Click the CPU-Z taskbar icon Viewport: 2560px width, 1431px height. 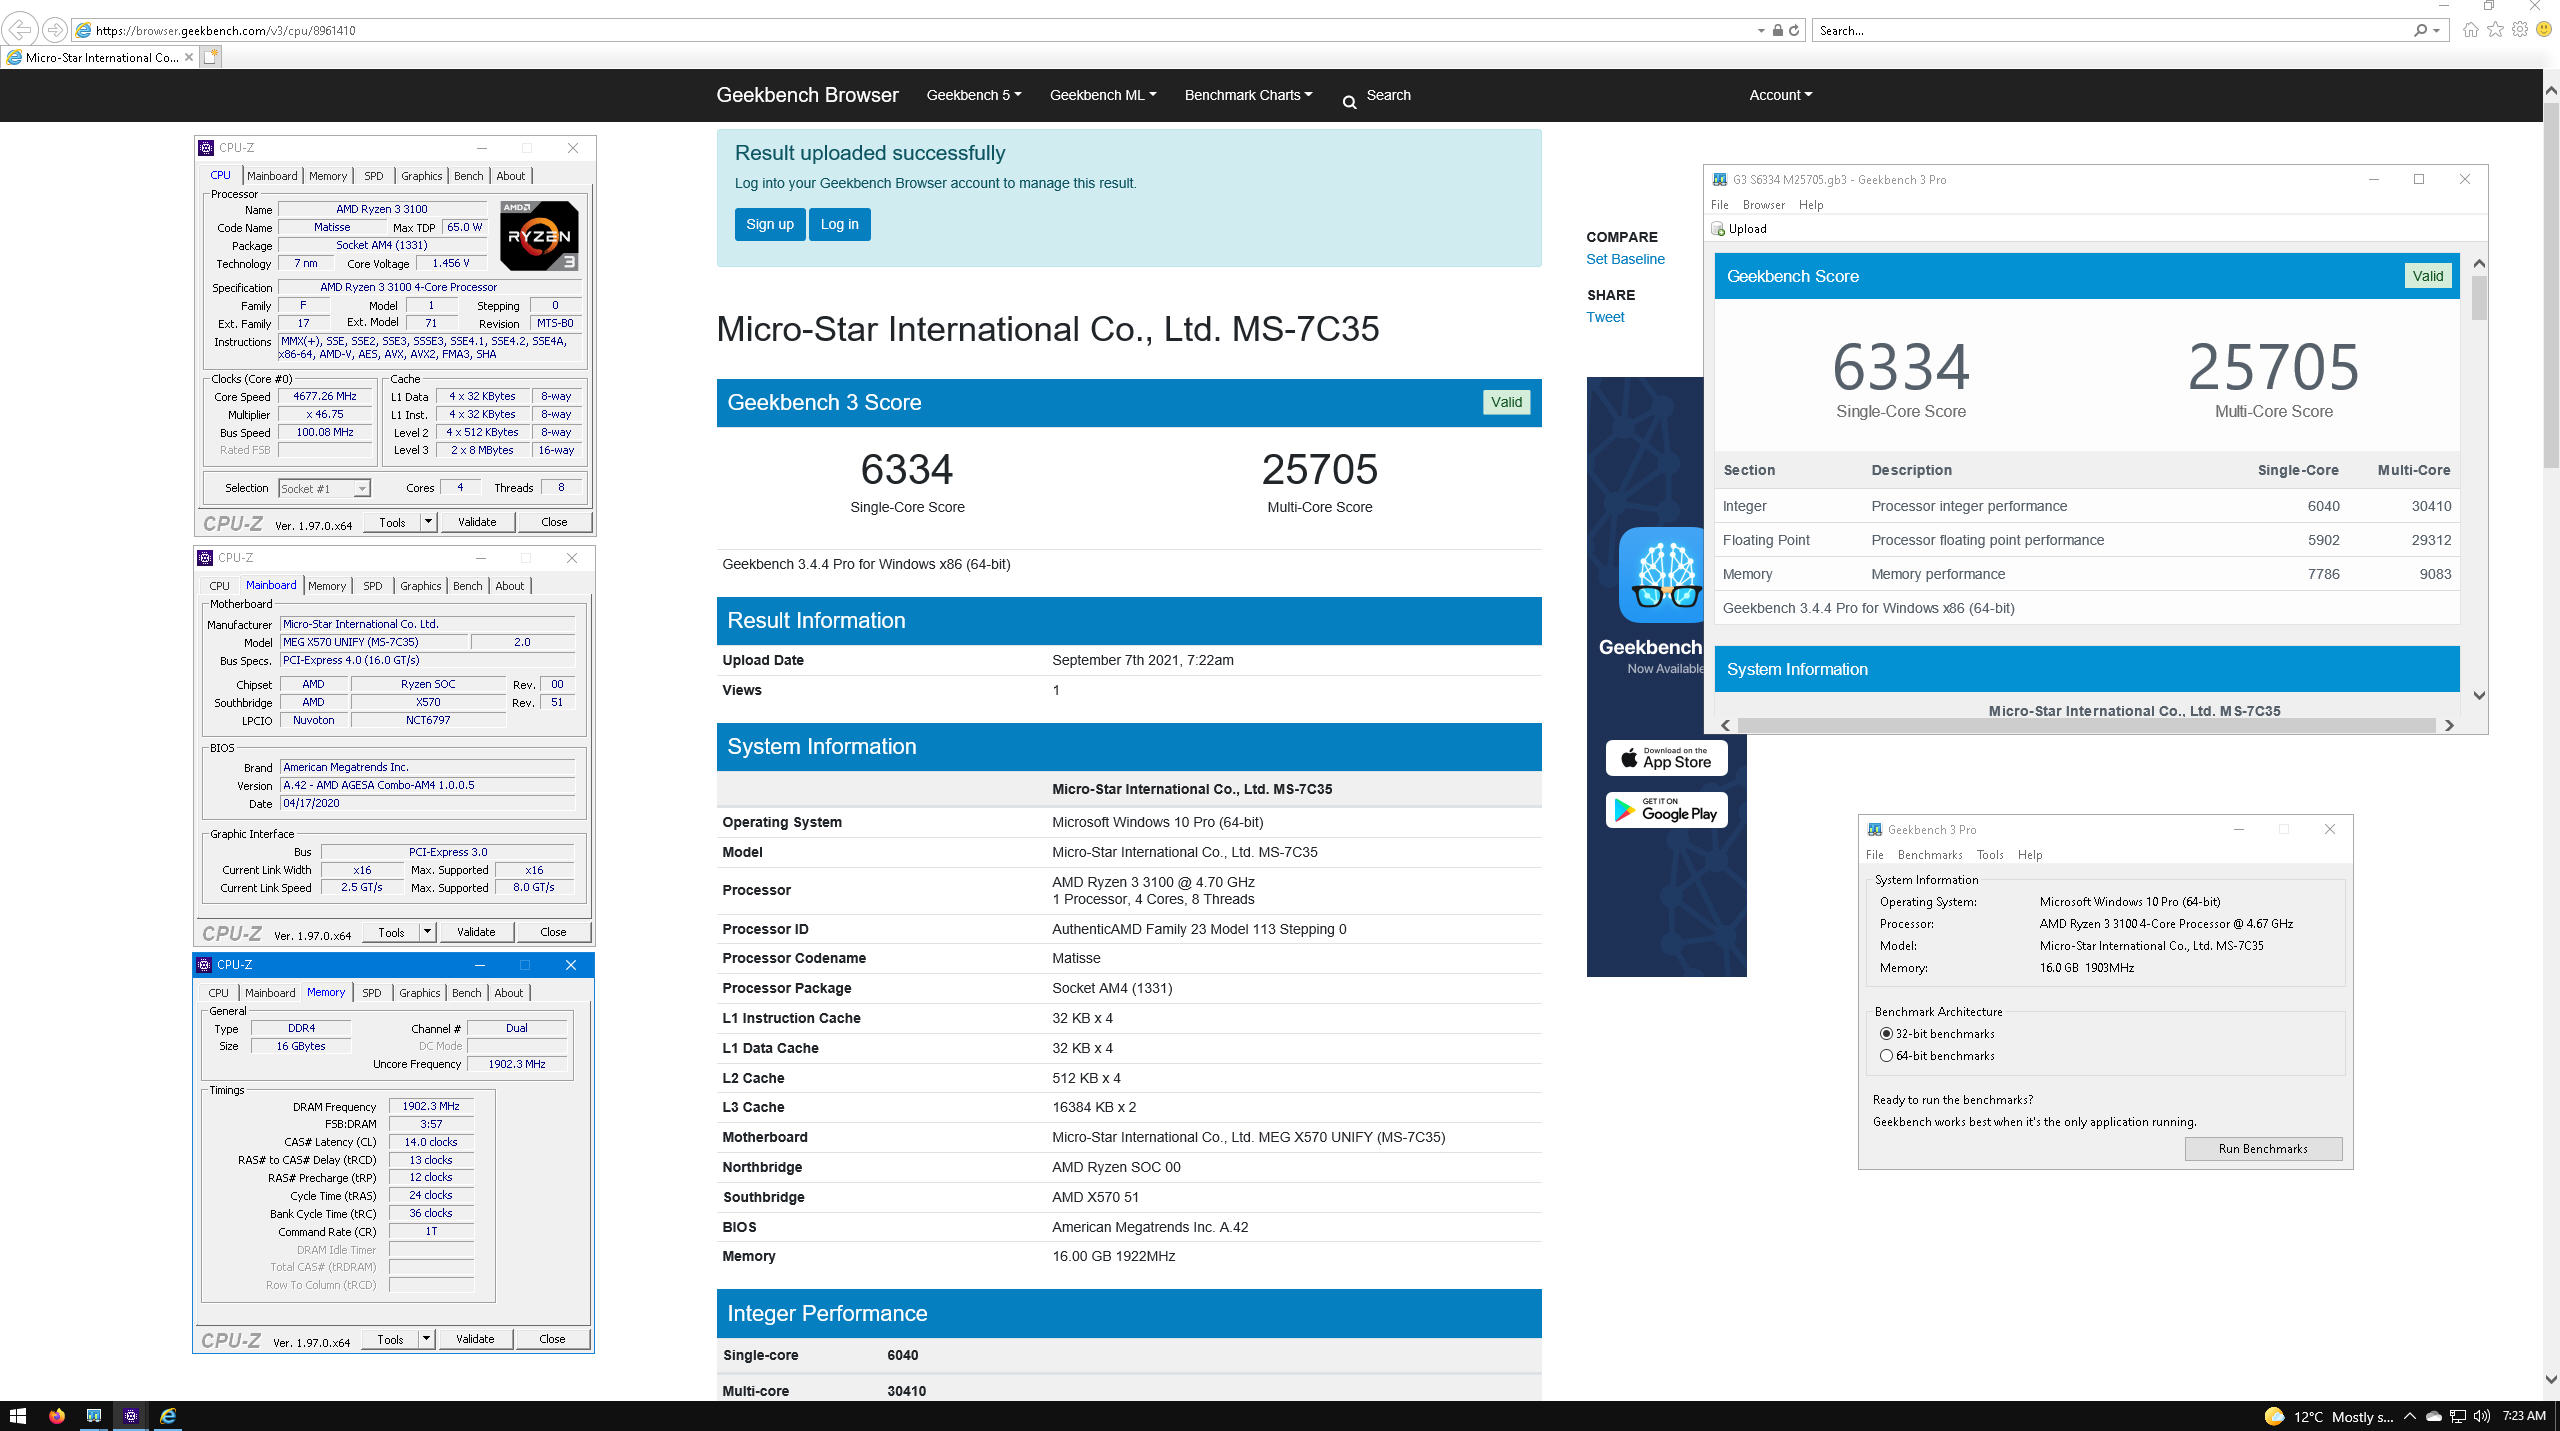coord(130,1416)
